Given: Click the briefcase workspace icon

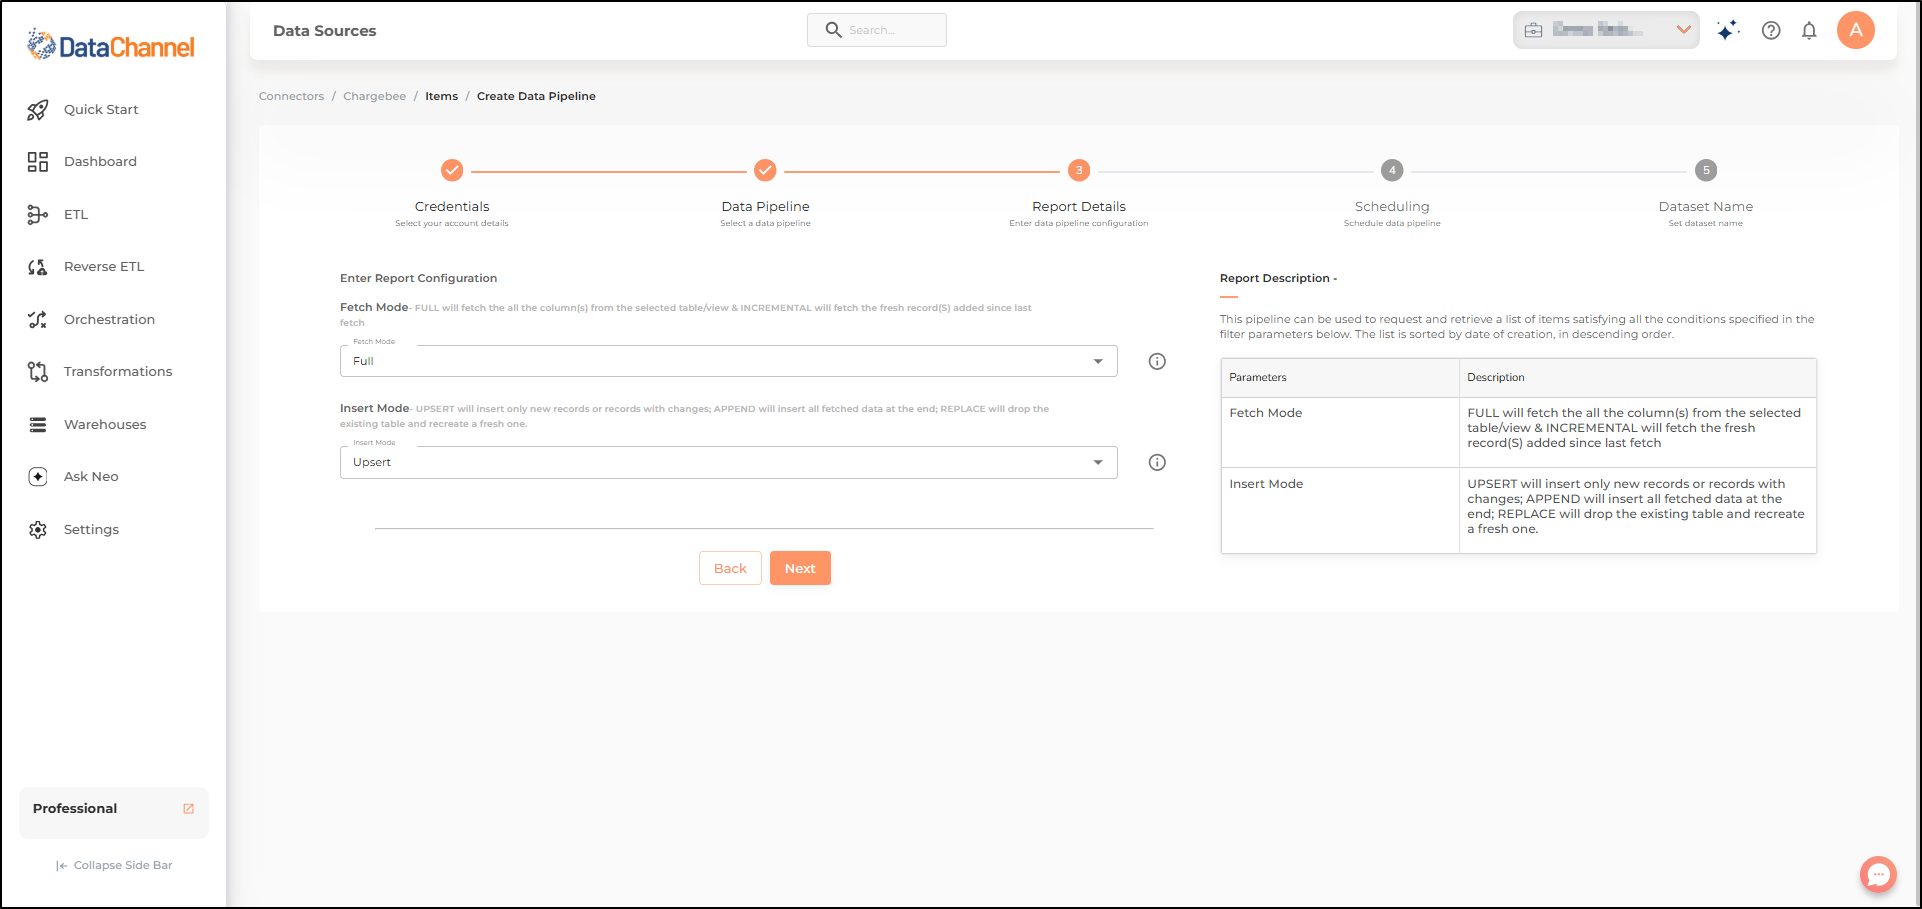Looking at the screenshot, I should [1533, 30].
